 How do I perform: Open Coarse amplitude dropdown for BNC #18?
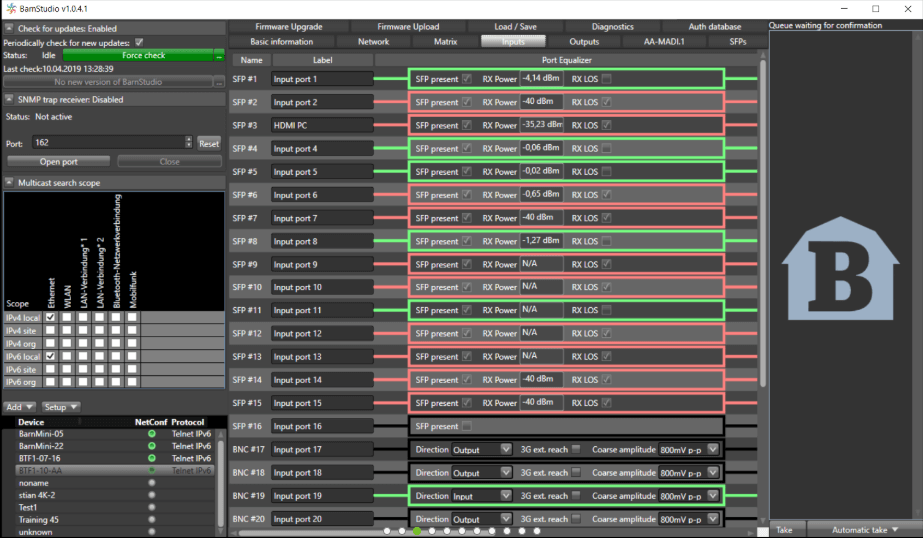pos(712,473)
